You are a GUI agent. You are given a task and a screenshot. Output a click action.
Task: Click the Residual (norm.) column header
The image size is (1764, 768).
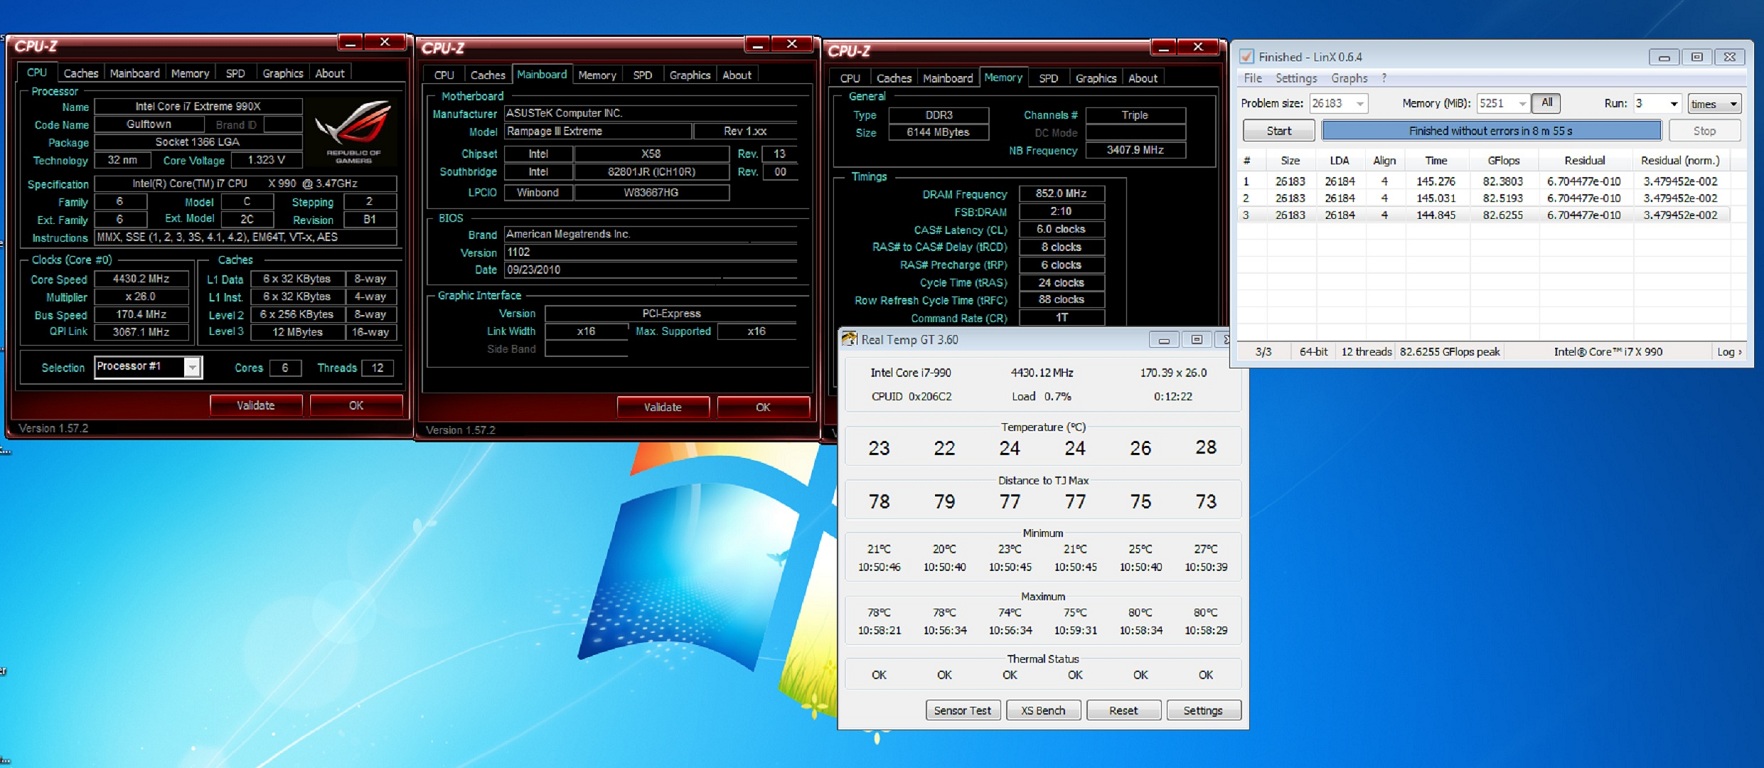[1680, 160]
